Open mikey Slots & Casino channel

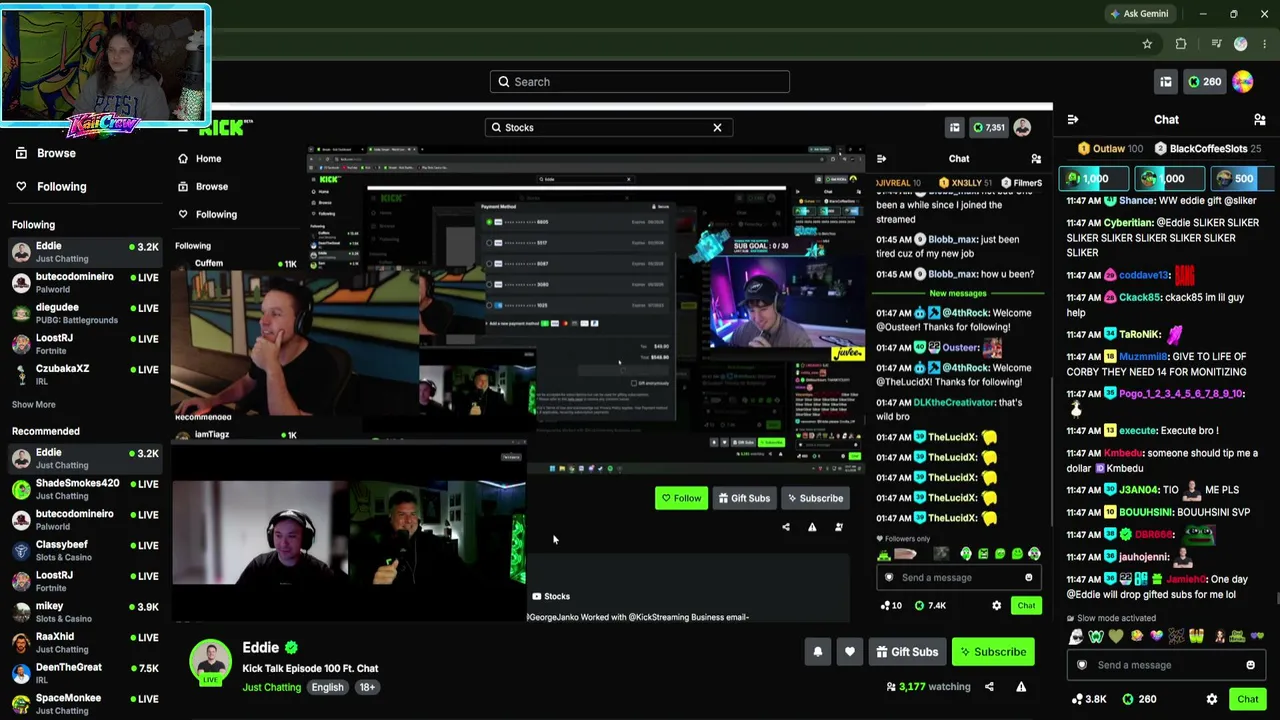(x=85, y=612)
